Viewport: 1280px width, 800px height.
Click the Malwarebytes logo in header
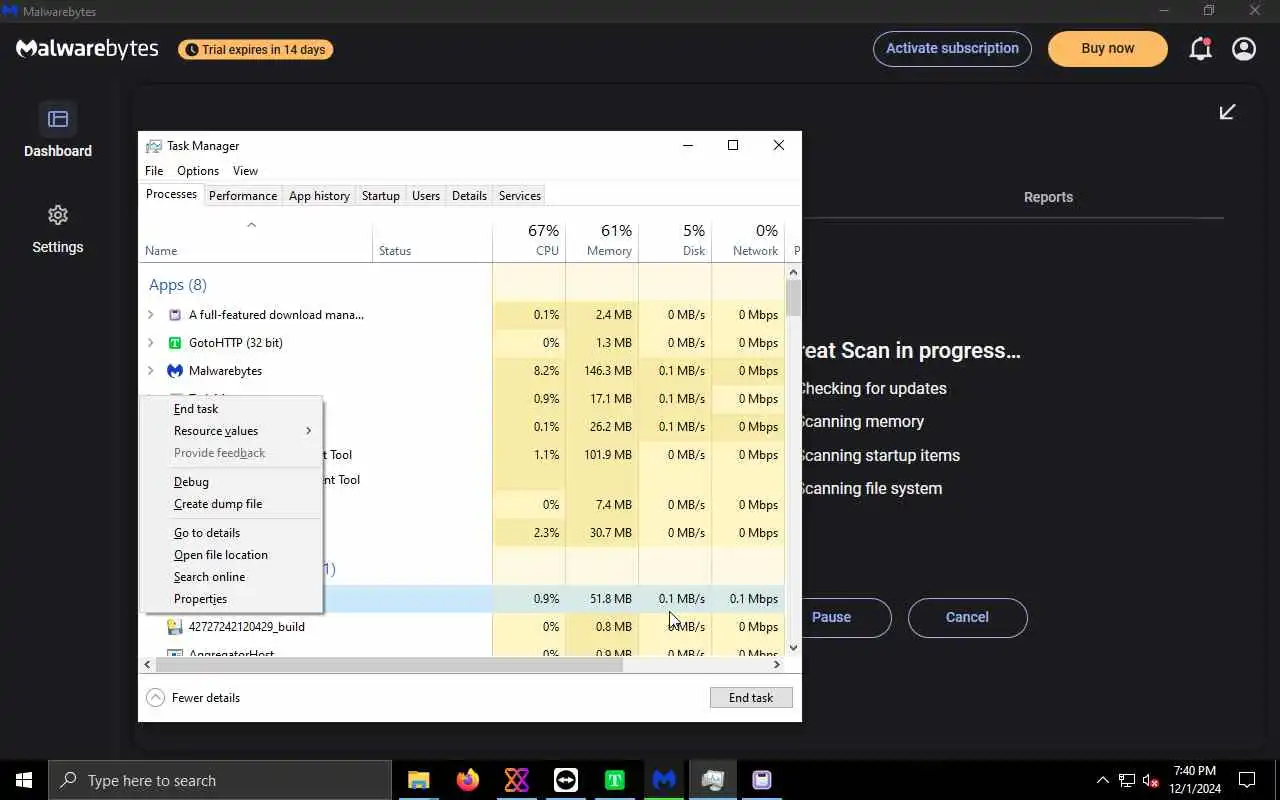coord(87,49)
